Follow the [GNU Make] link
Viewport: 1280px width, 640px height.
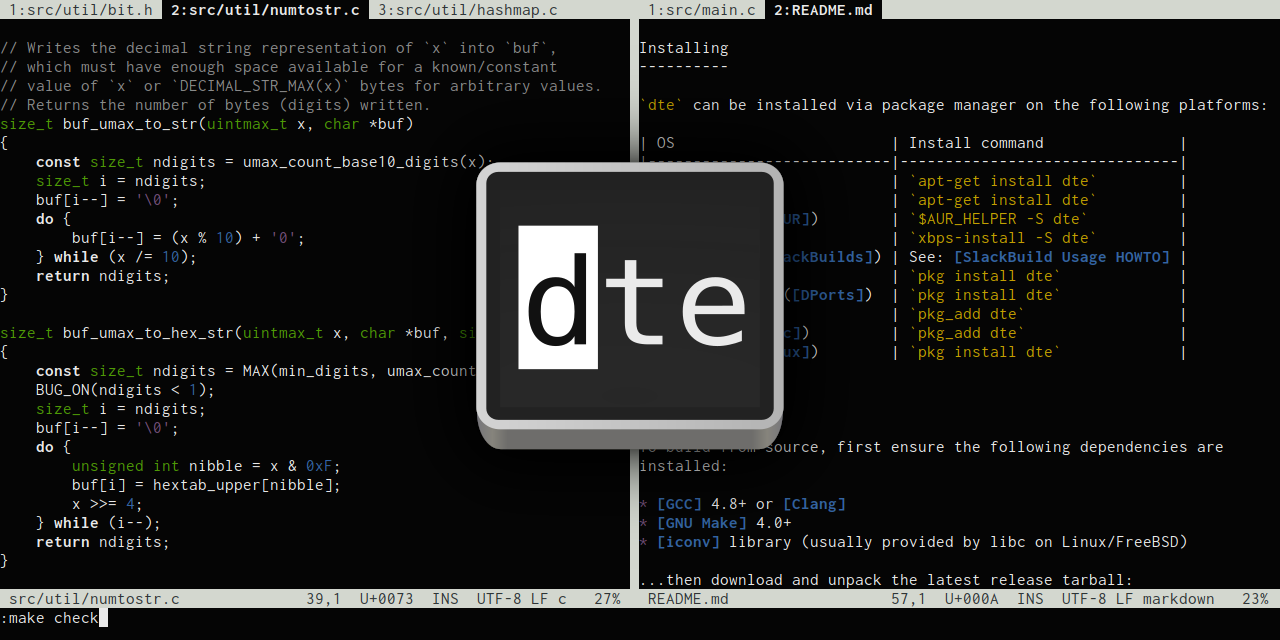pyautogui.click(x=702, y=523)
